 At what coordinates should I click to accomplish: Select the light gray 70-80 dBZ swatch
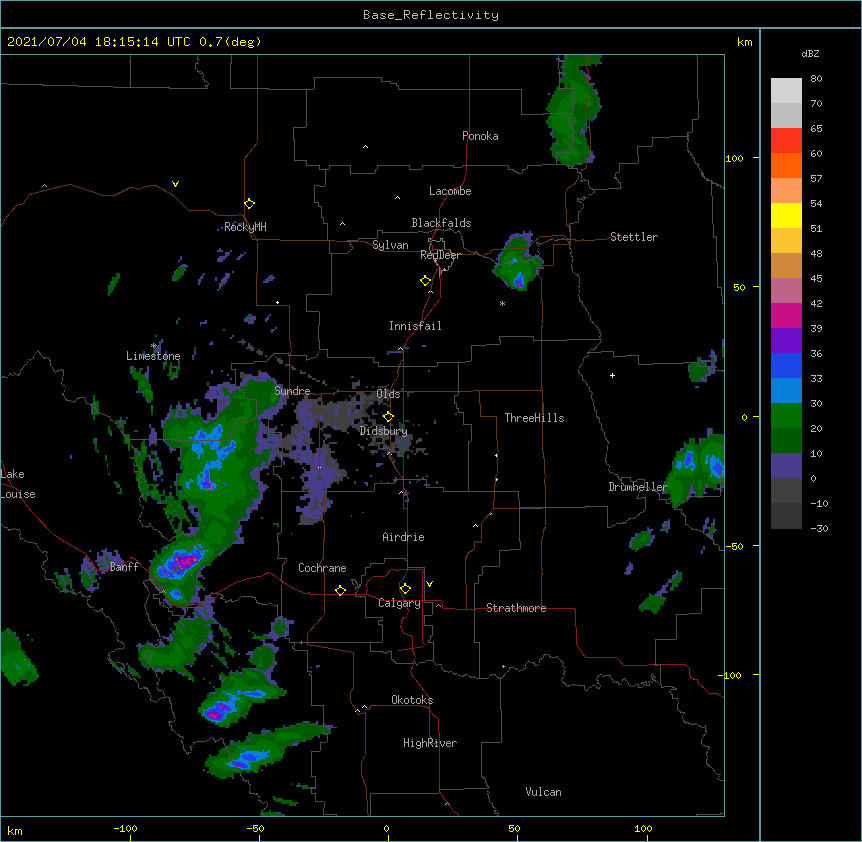coord(786,91)
